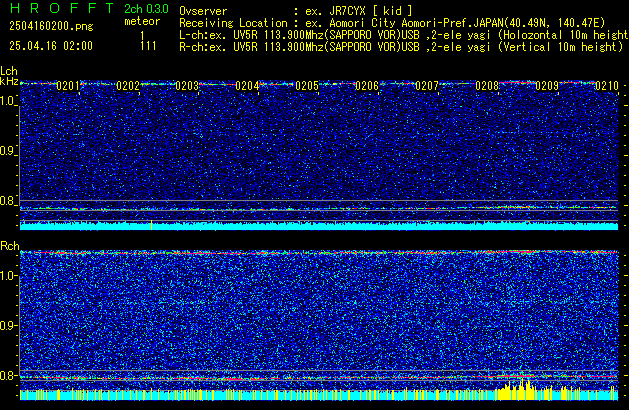Click time marker 0203
Image resolution: width=629 pixels, height=410 pixels.
pyautogui.click(x=187, y=86)
